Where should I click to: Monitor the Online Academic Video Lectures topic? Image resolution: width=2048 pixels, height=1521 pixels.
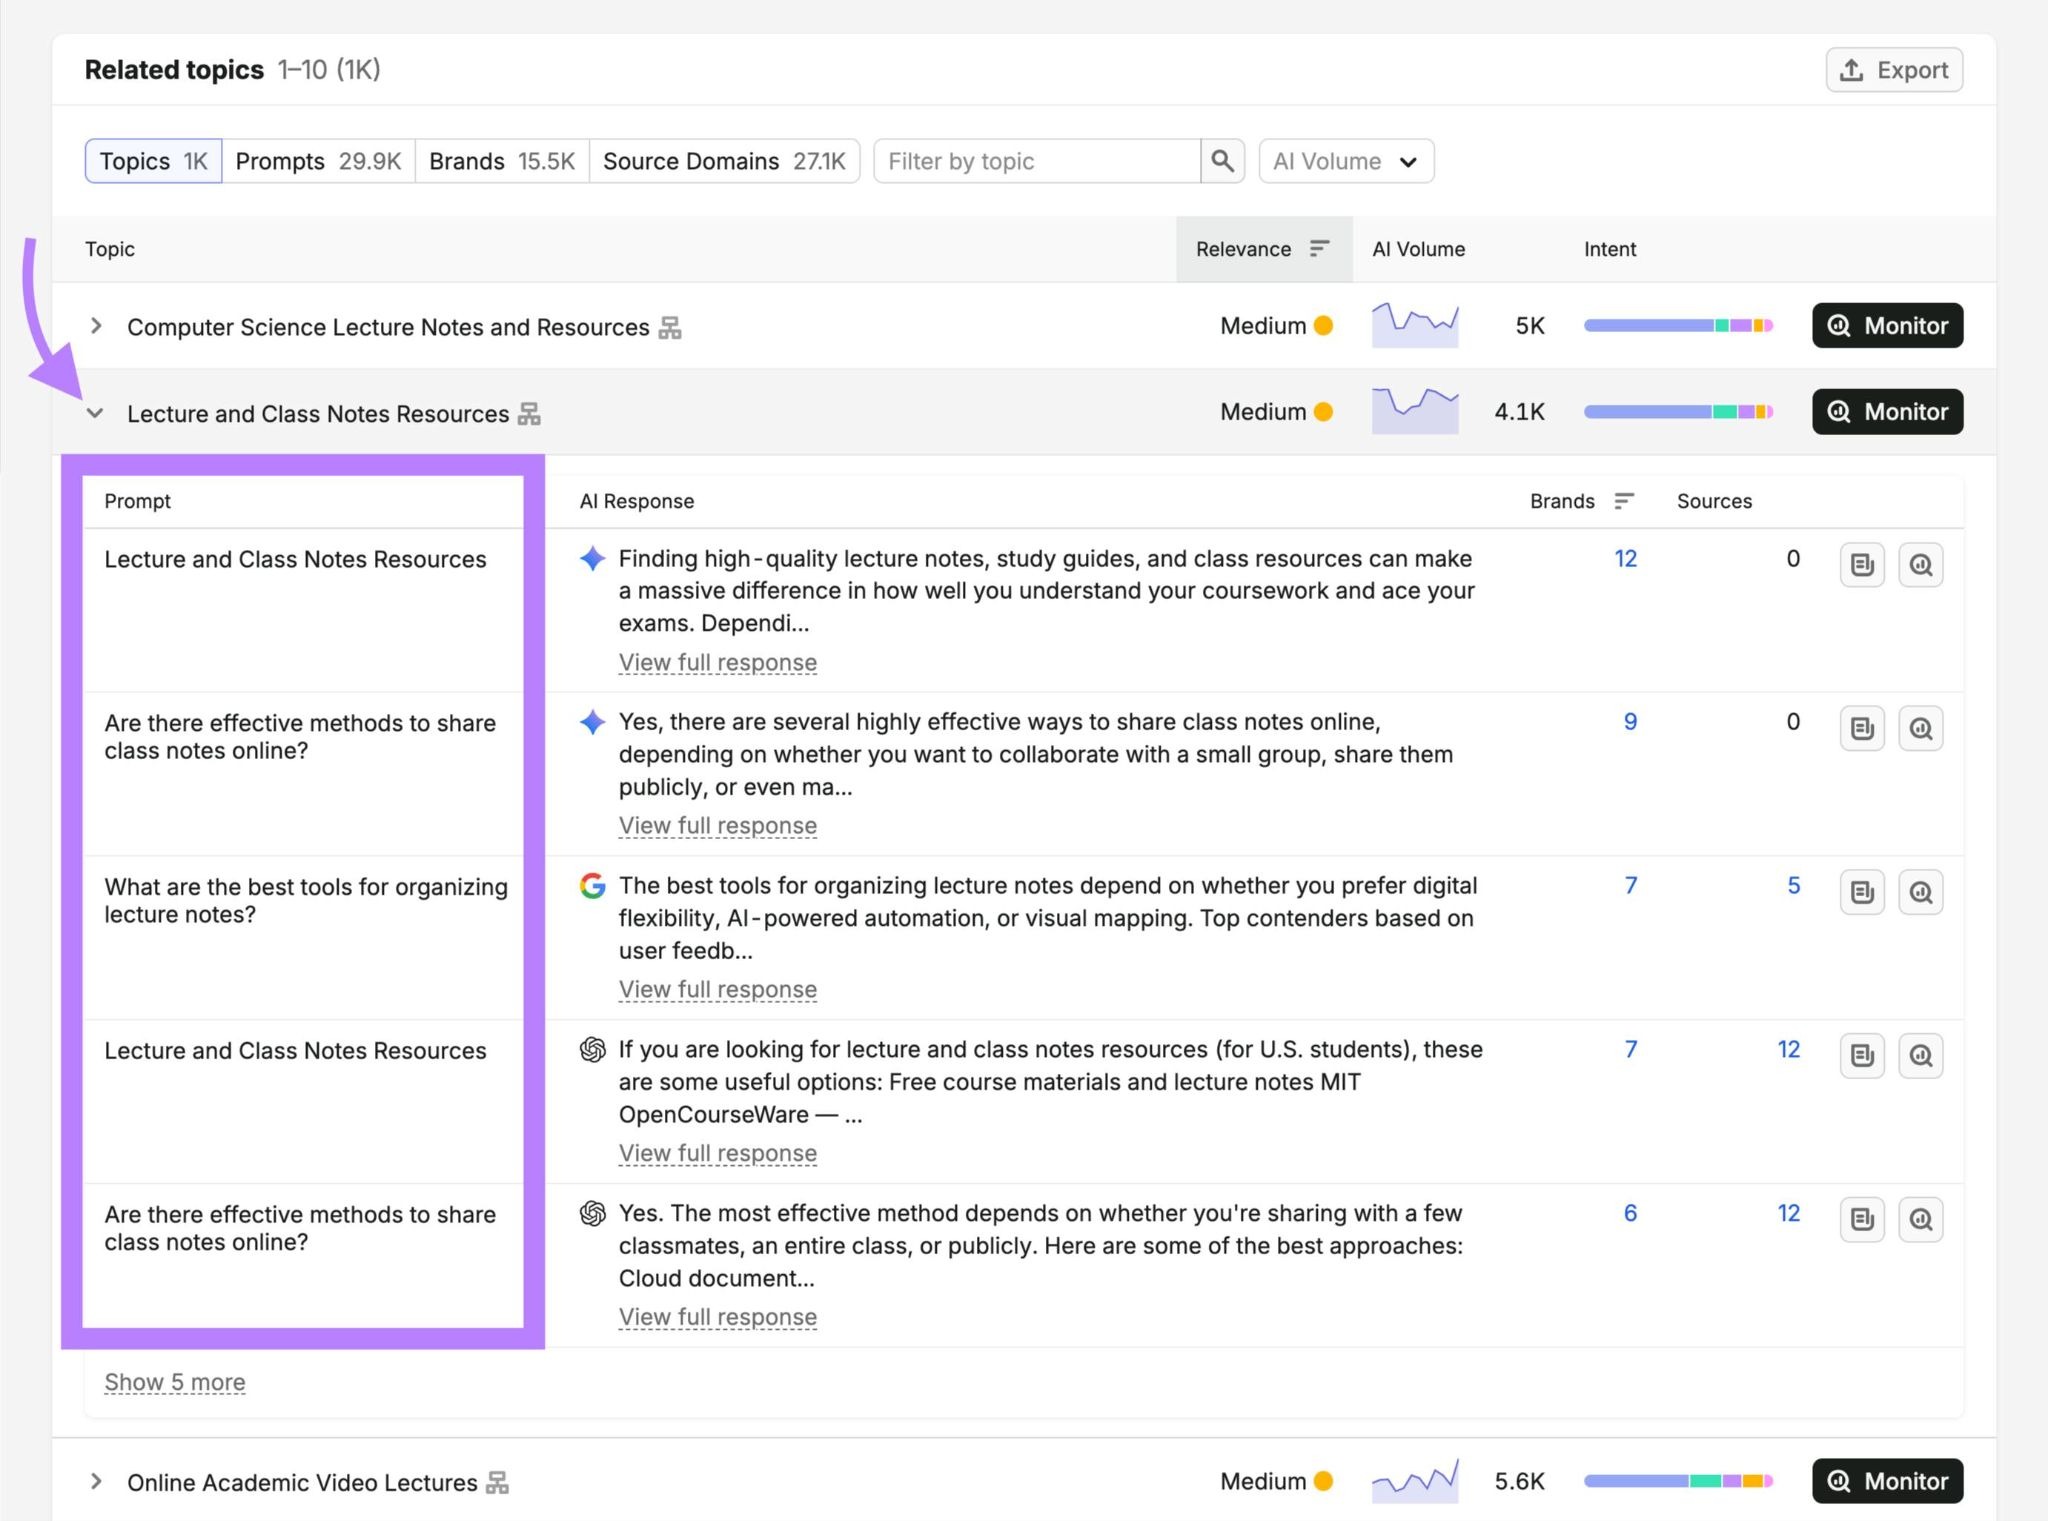pos(1887,1481)
